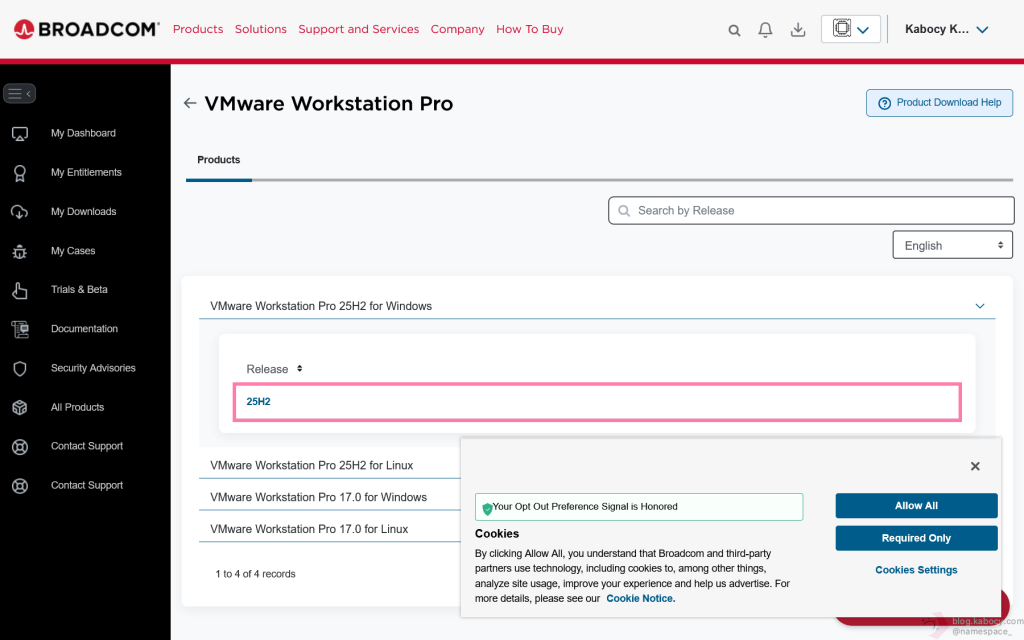Click the Search by Release field
This screenshot has height=640, width=1024.
811,211
